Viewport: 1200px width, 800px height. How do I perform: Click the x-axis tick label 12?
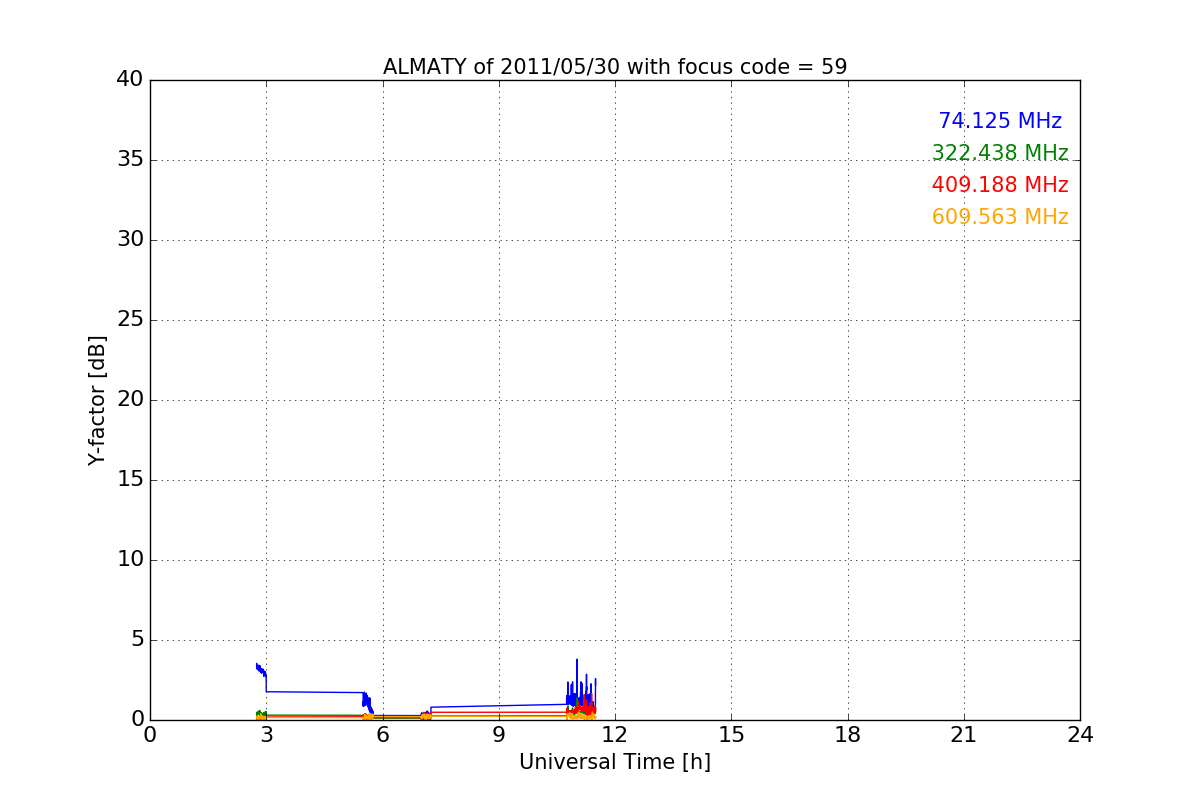coord(615,735)
